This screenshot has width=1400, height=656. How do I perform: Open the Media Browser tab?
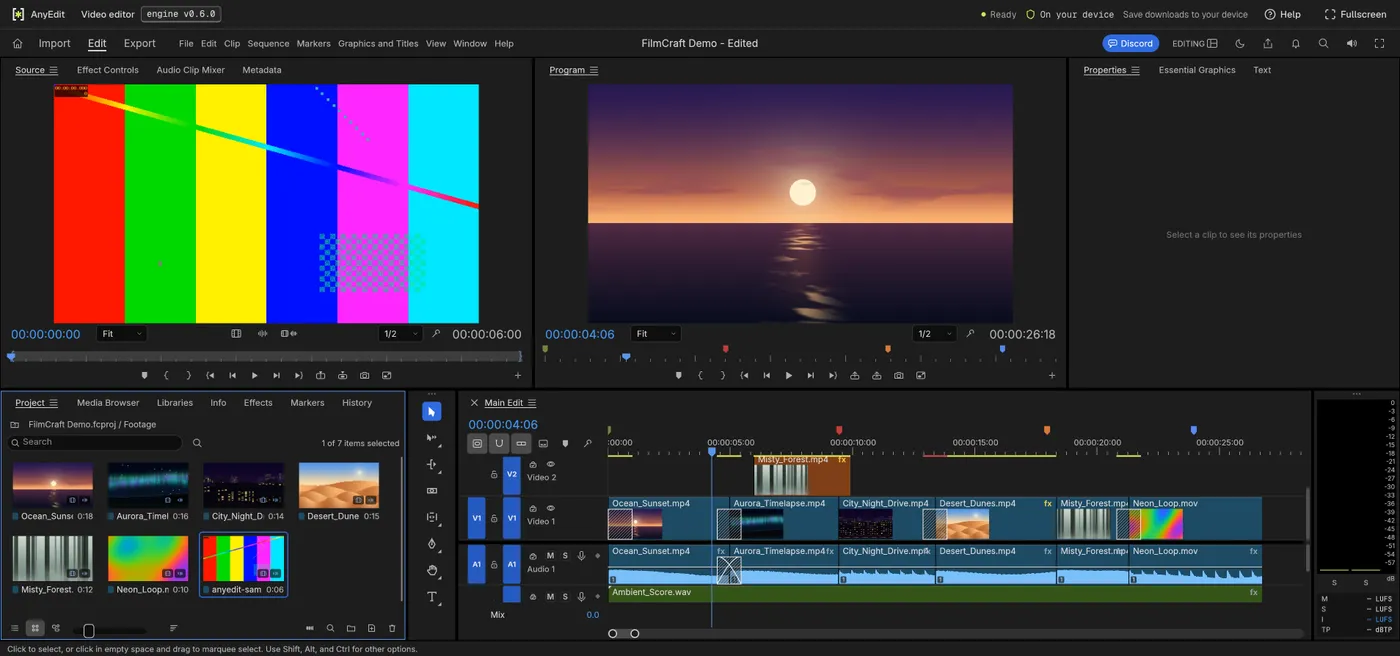click(x=108, y=403)
